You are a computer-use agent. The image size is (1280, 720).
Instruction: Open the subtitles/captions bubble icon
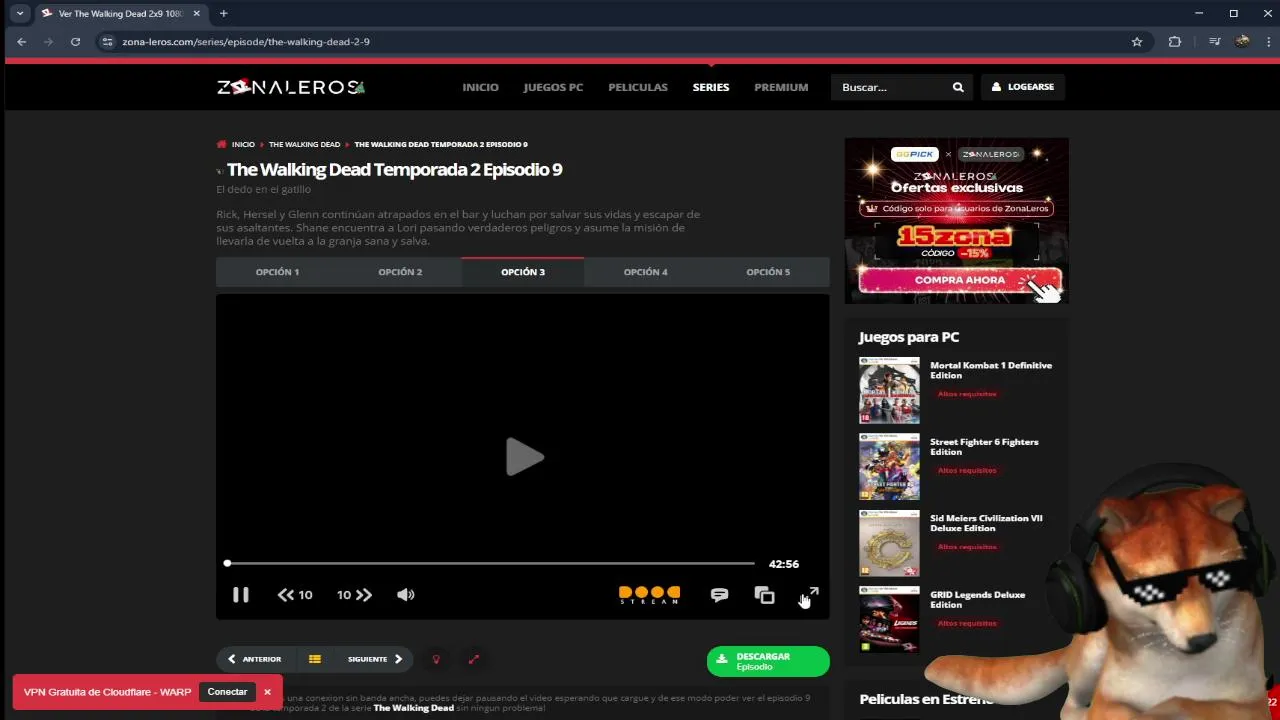[x=719, y=595]
